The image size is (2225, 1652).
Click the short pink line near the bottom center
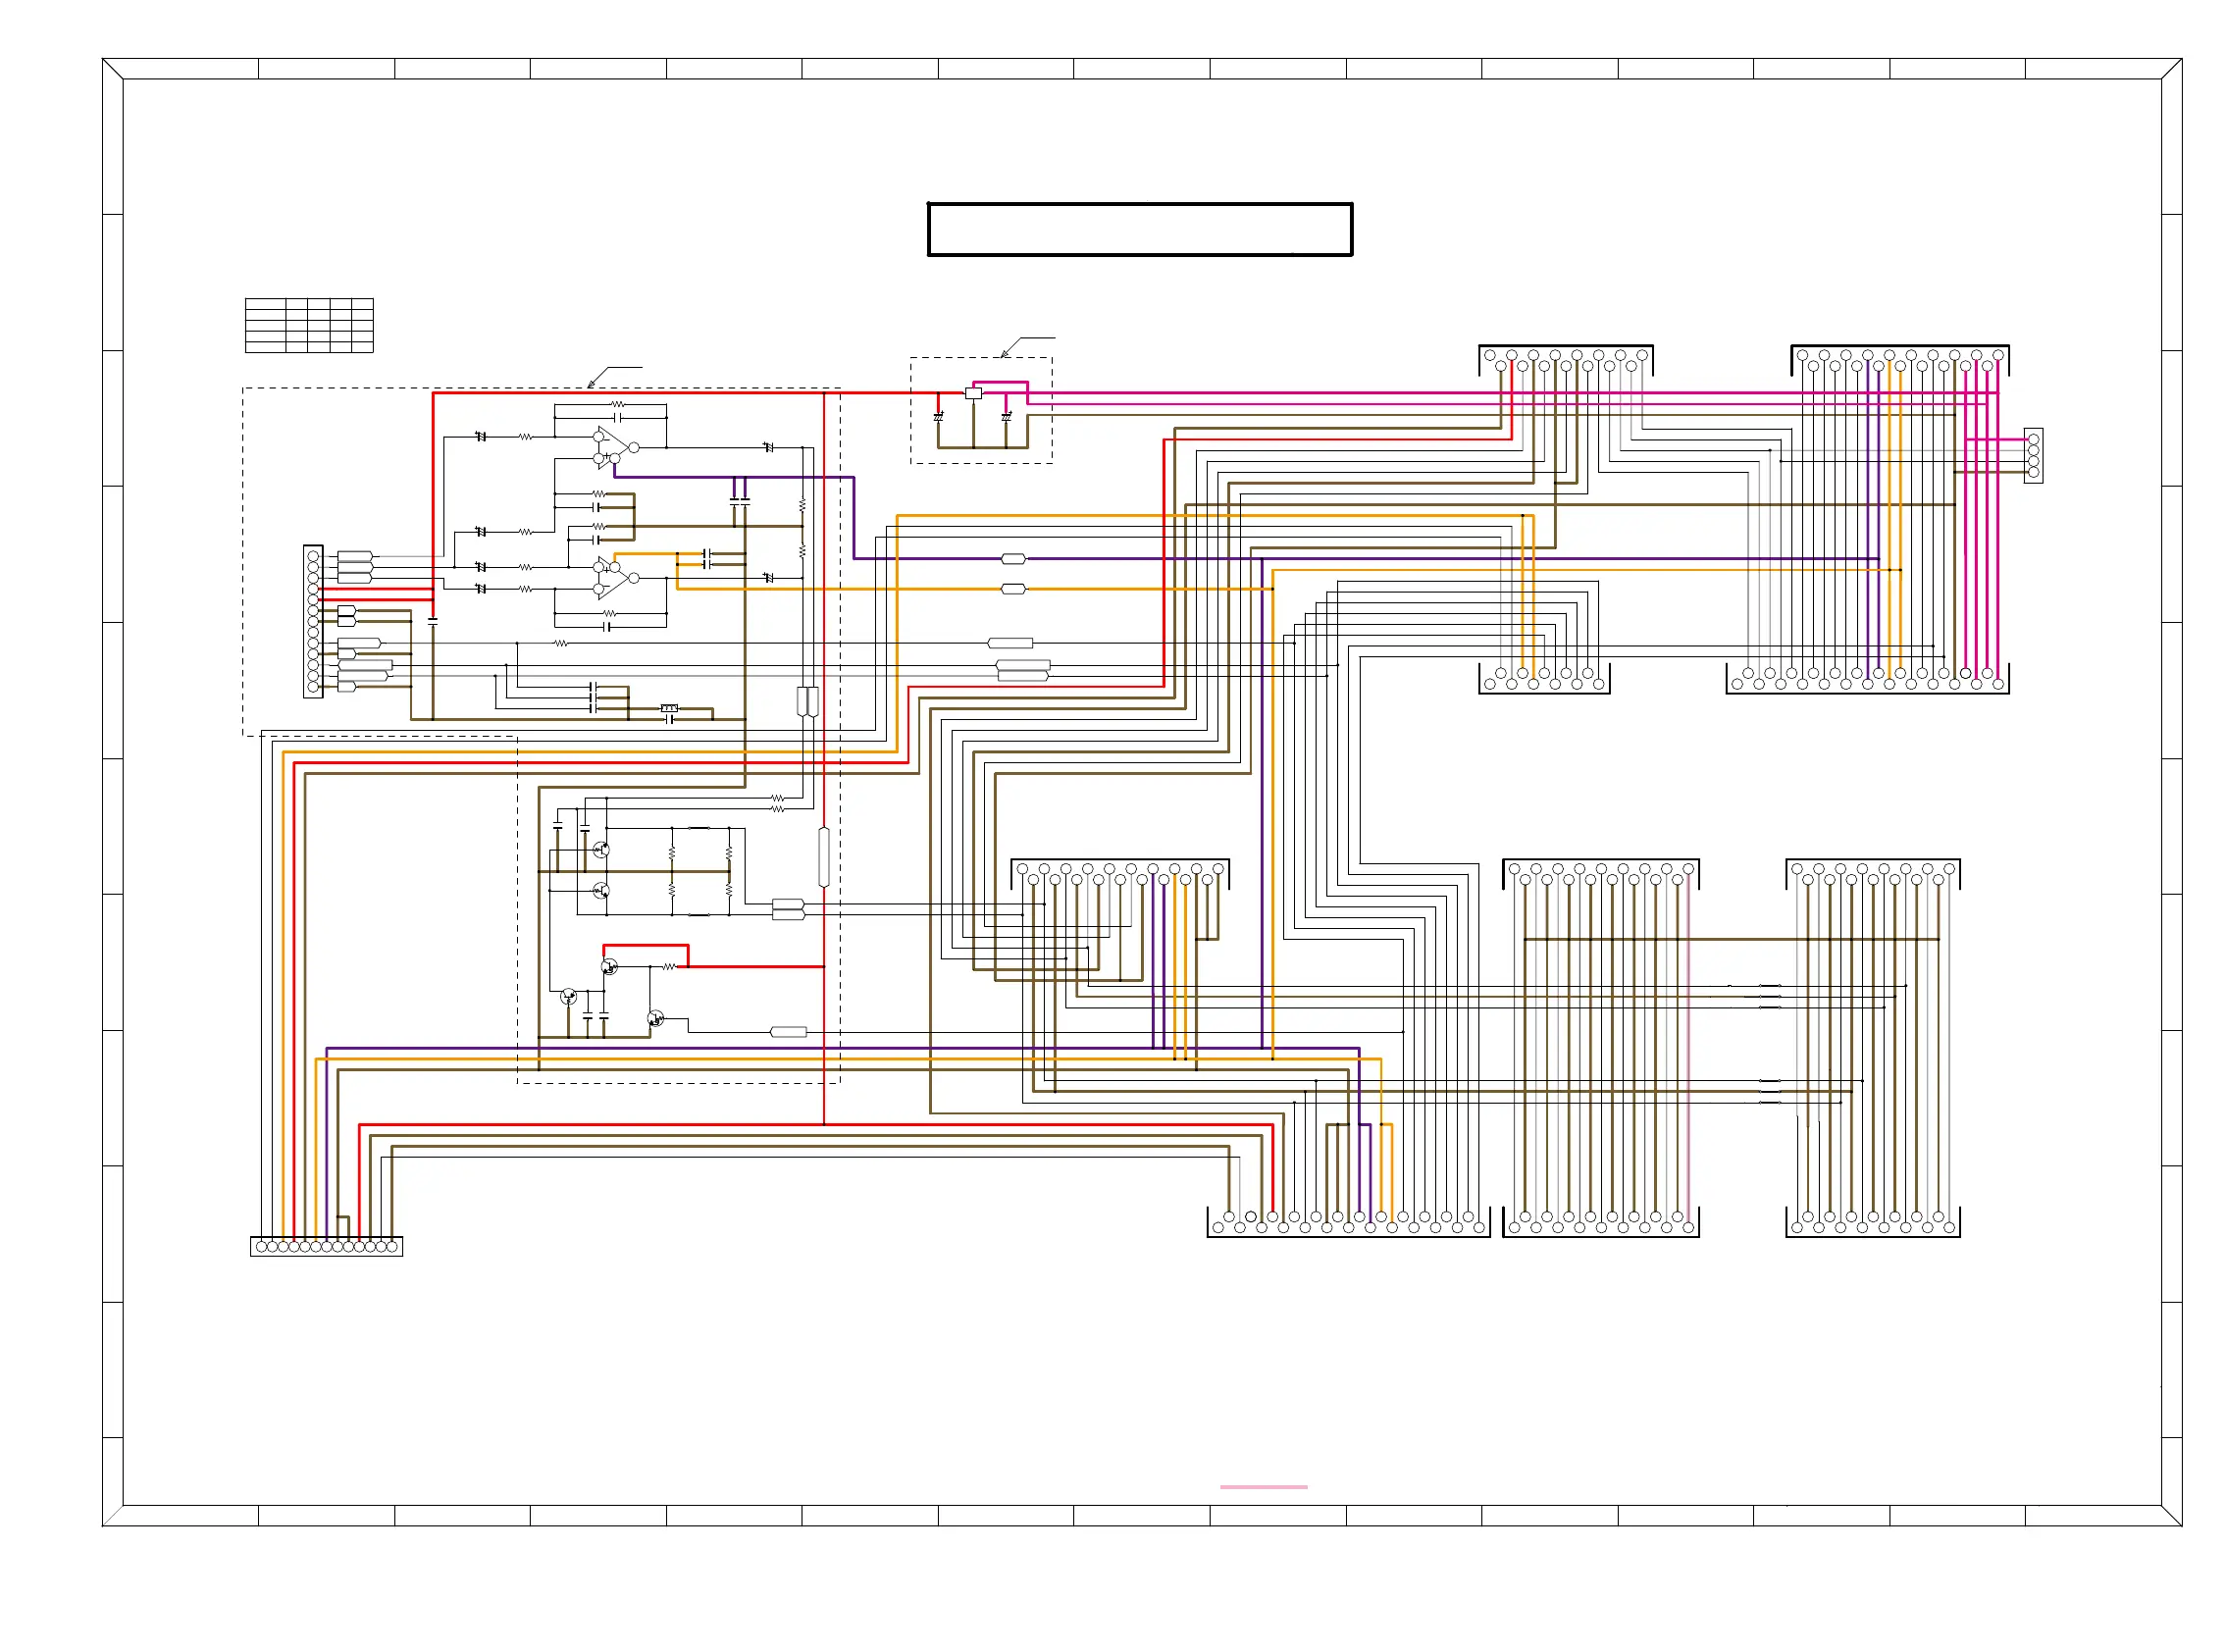pyautogui.click(x=1262, y=1486)
